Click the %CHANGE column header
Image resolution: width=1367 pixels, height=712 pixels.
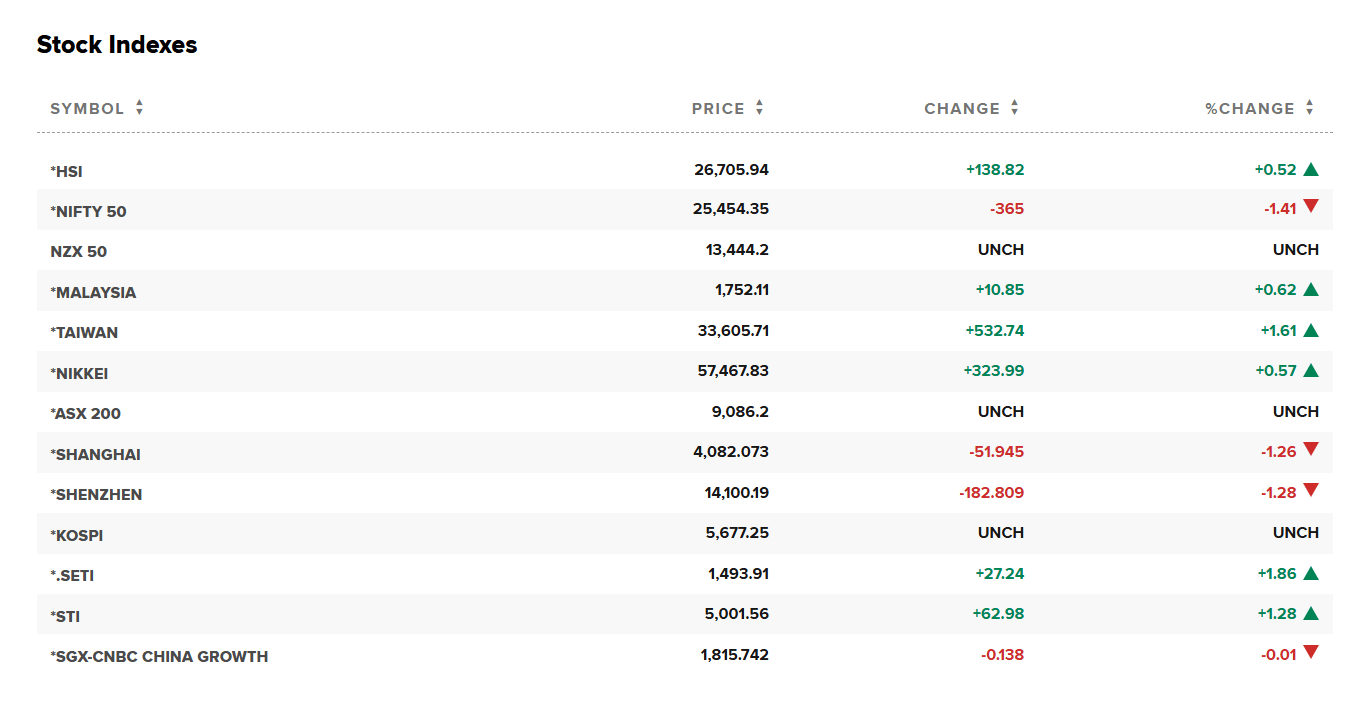point(1249,109)
